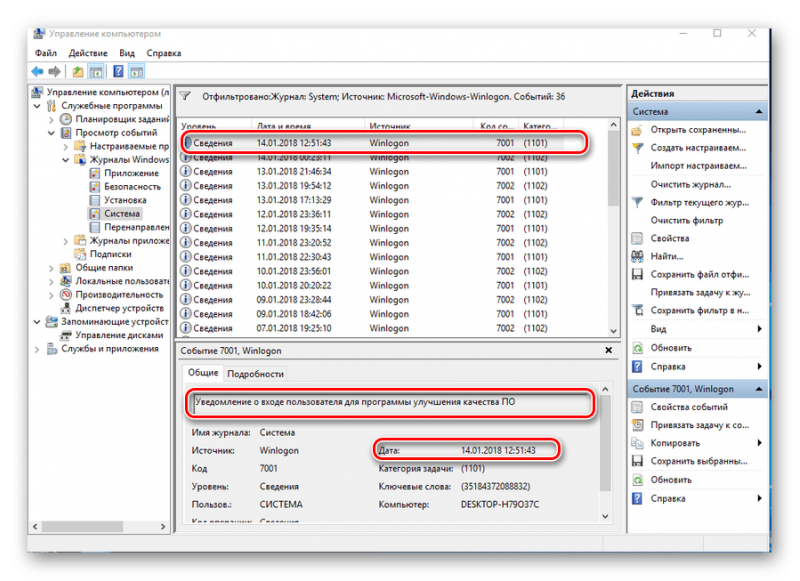
Task: Click the Фильтр текущего жур... funnel icon
Action: [x=637, y=203]
